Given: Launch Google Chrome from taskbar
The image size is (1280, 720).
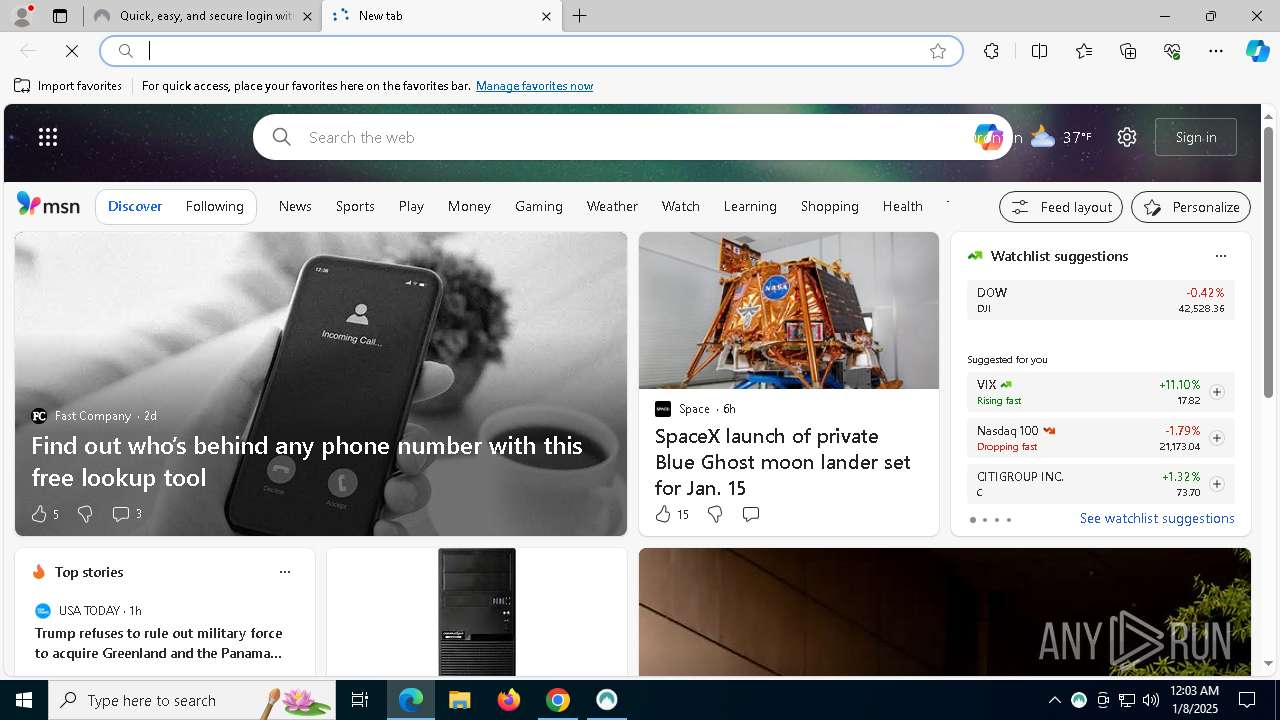Looking at the screenshot, I should pyautogui.click(x=558, y=700).
